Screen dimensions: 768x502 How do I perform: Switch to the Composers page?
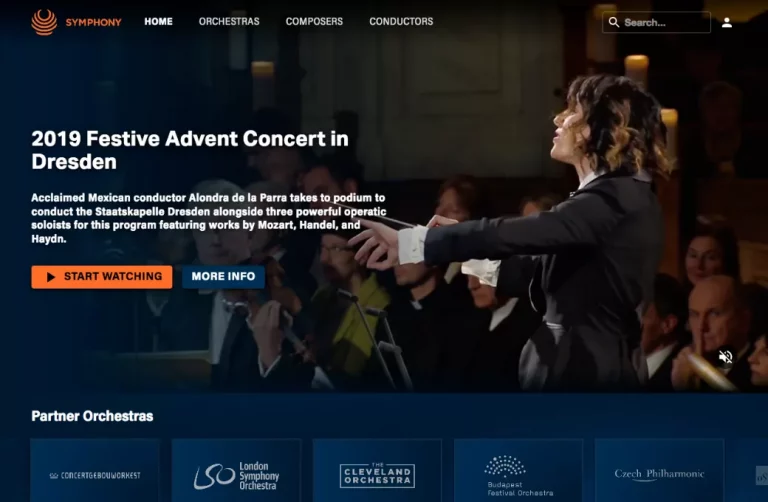click(x=314, y=22)
